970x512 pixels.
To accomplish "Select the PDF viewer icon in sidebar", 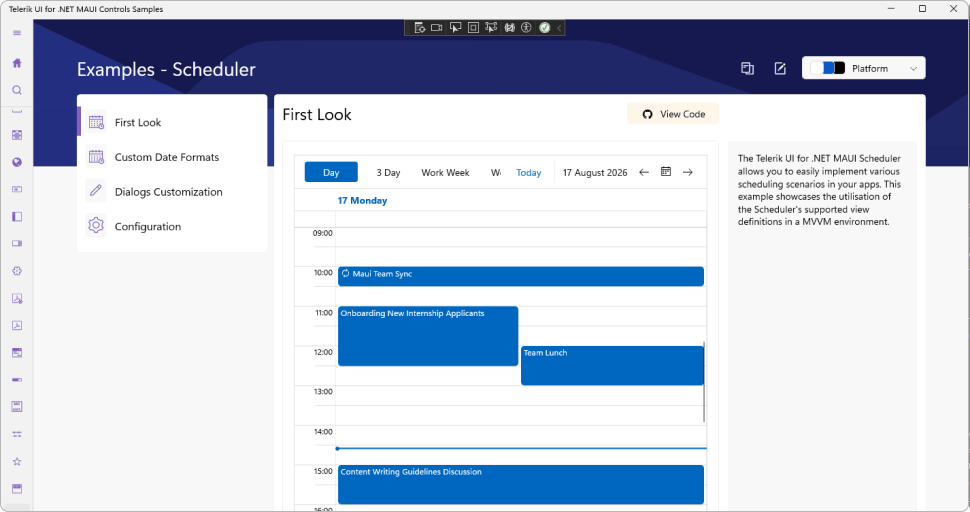I will (17, 325).
